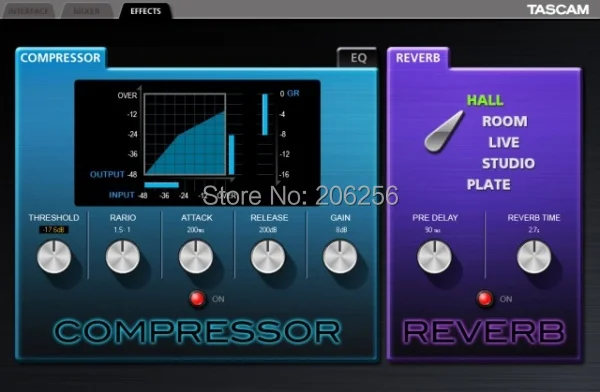Open the MIXER tab

click(x=86, y=11)
